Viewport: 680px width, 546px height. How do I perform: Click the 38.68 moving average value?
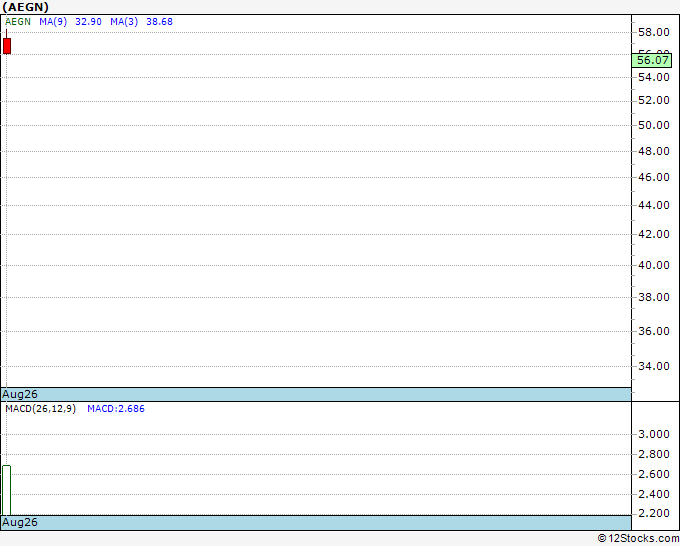[x=160, y=22]
